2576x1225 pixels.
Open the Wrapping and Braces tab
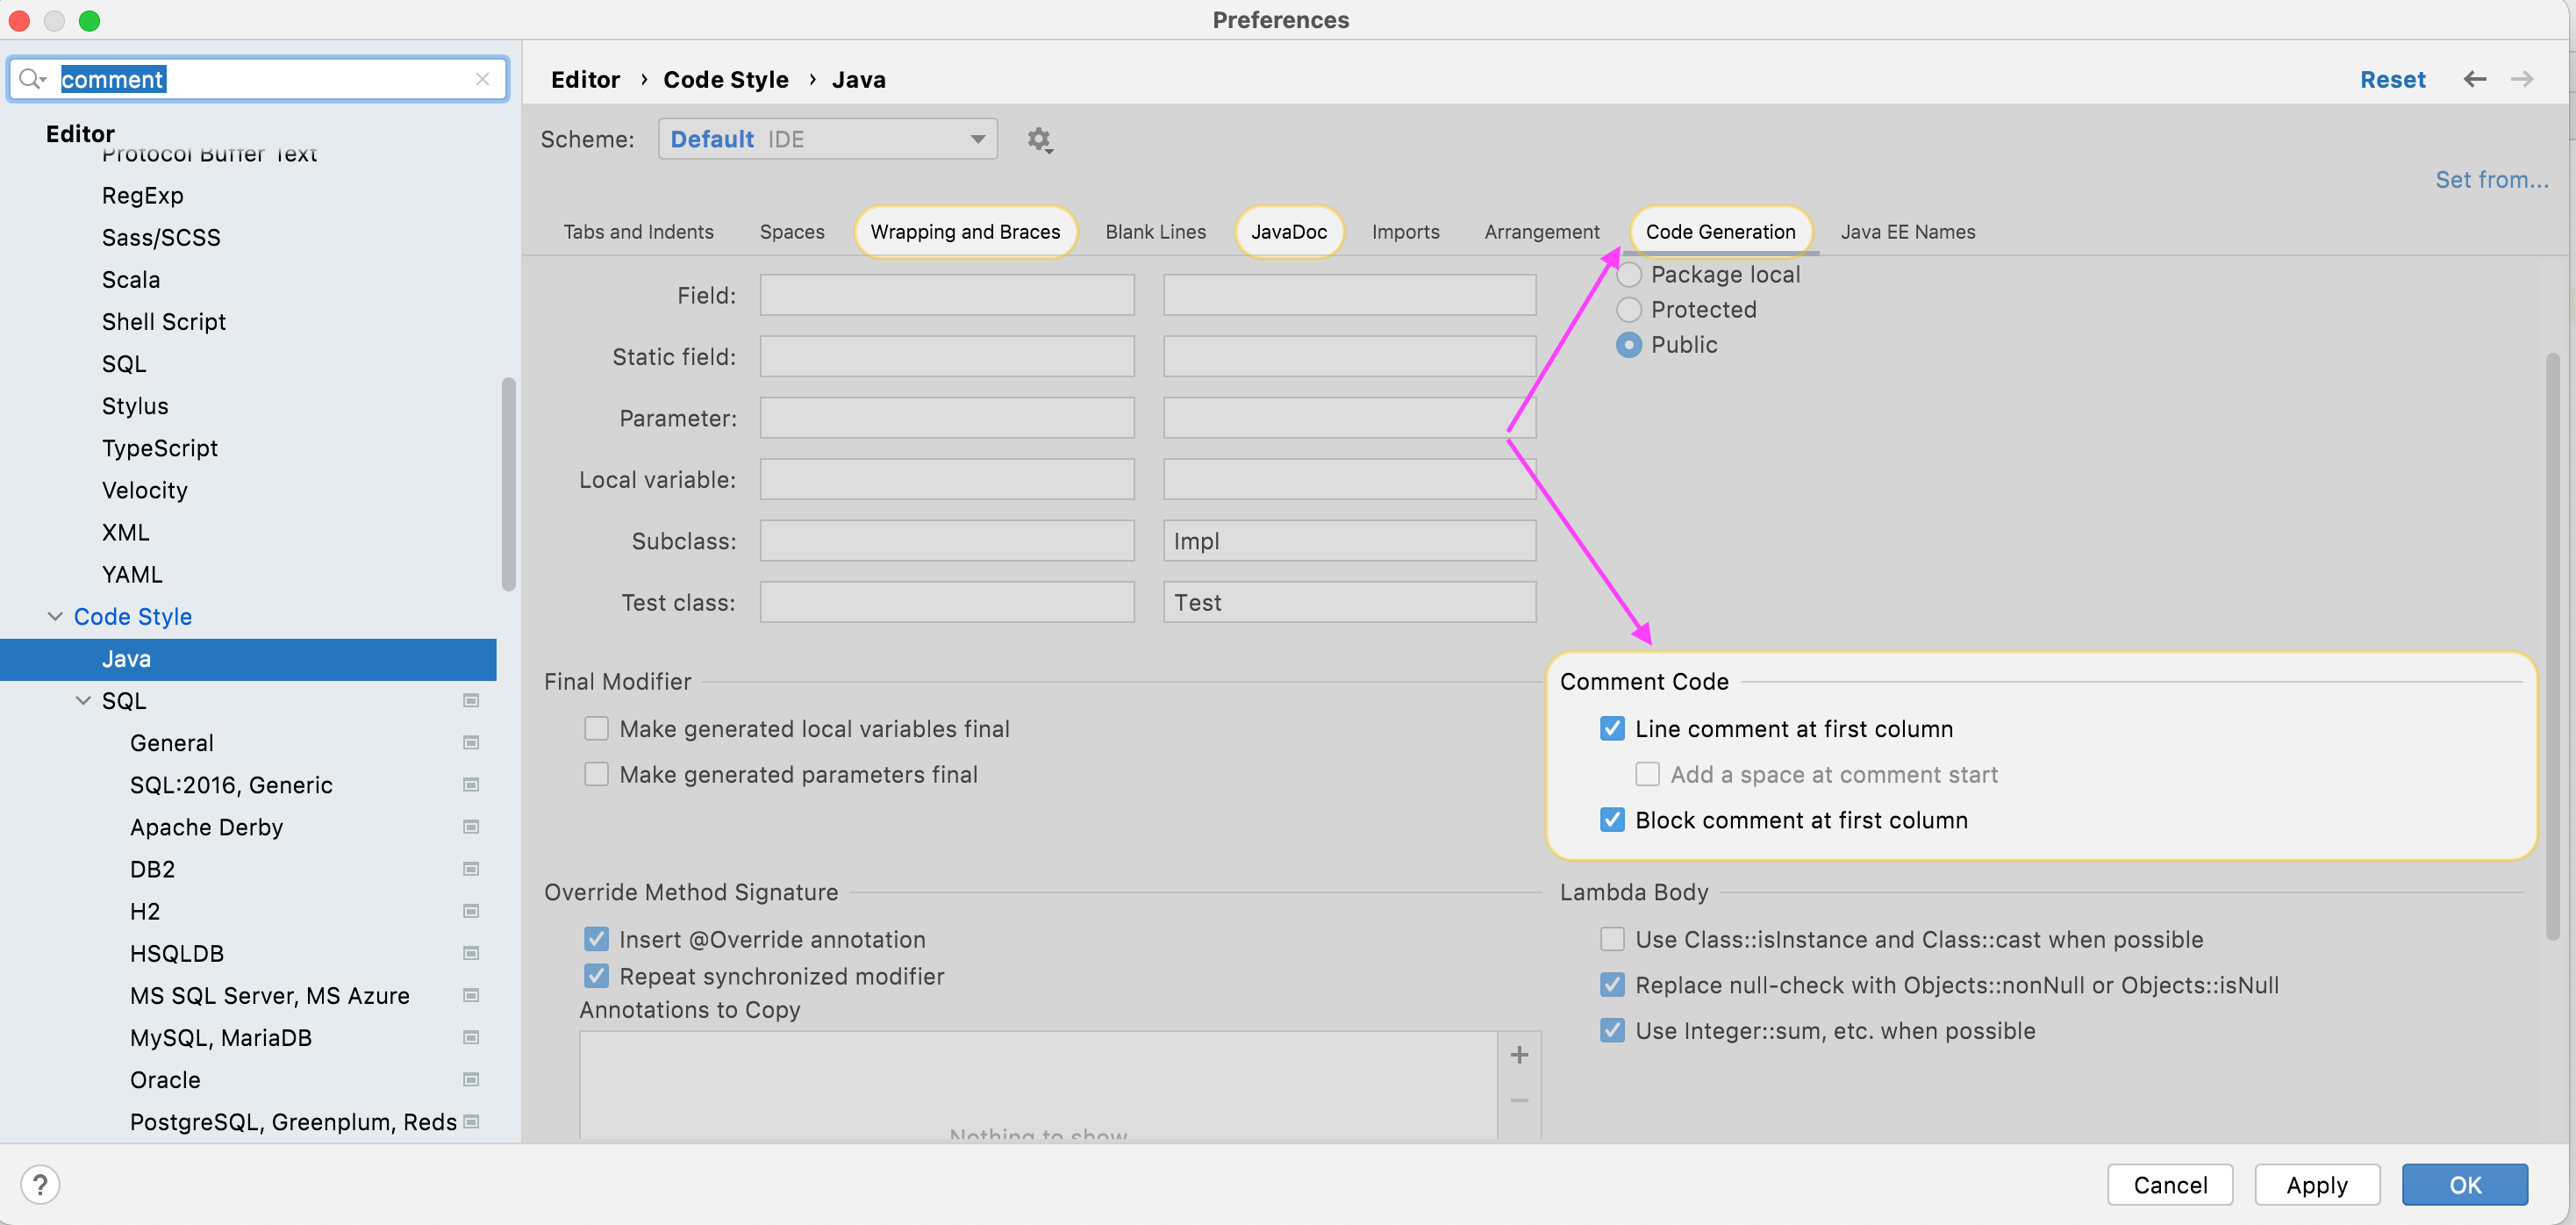964,232
